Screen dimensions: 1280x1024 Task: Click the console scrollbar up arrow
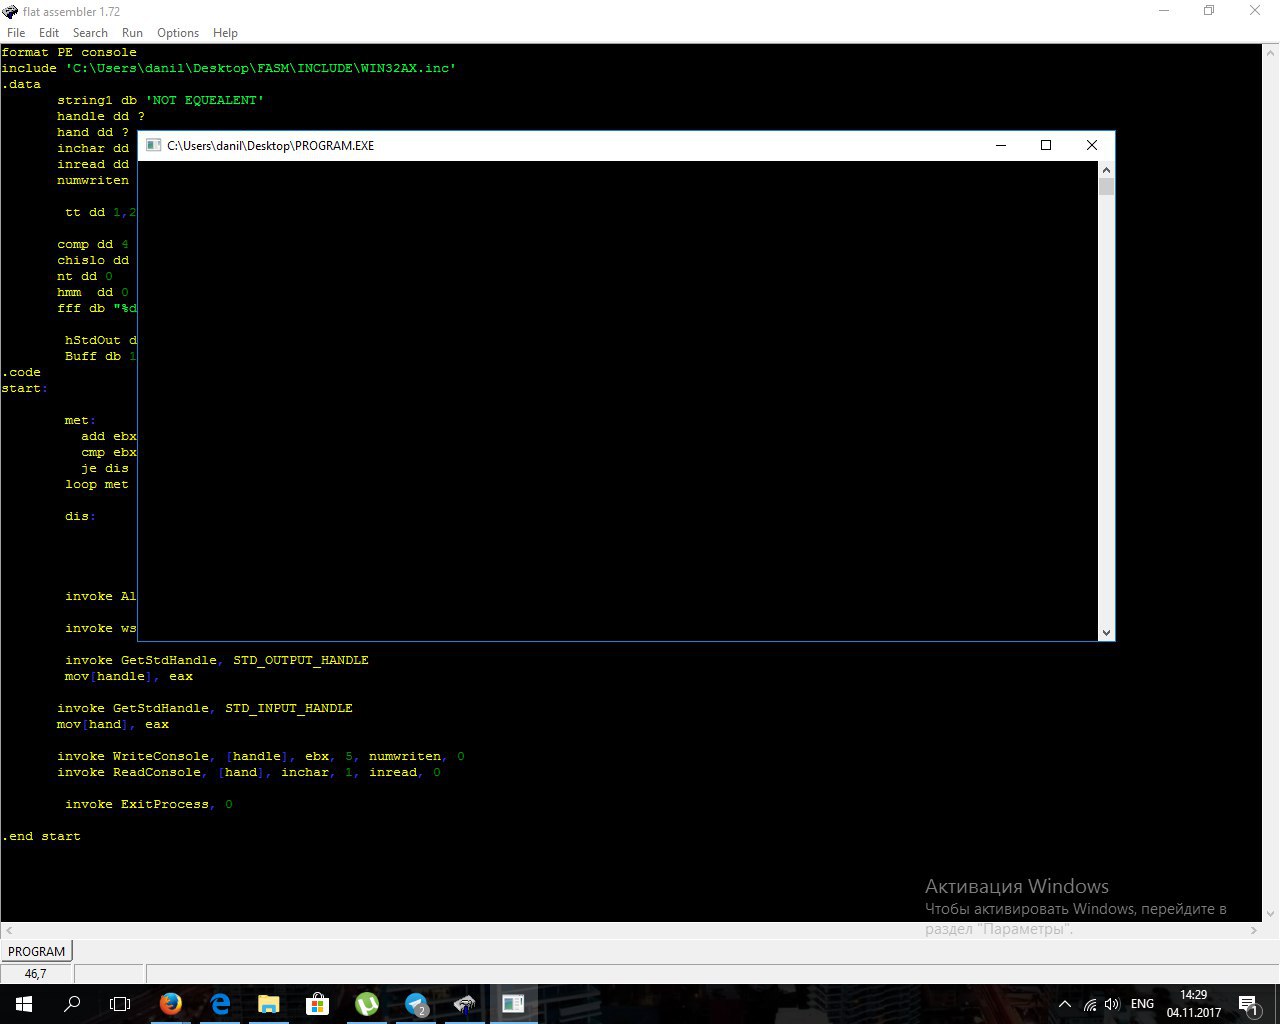click(1106, 169)
